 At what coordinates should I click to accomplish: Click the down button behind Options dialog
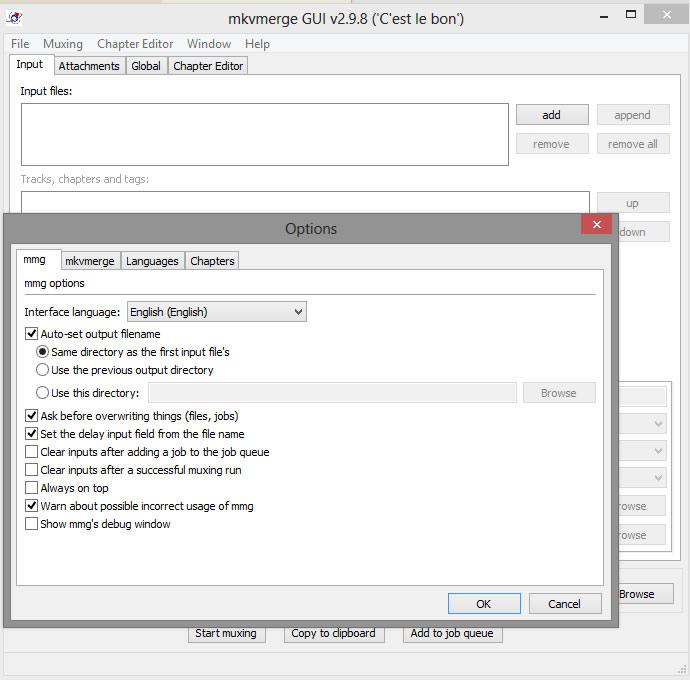[644, 232]
